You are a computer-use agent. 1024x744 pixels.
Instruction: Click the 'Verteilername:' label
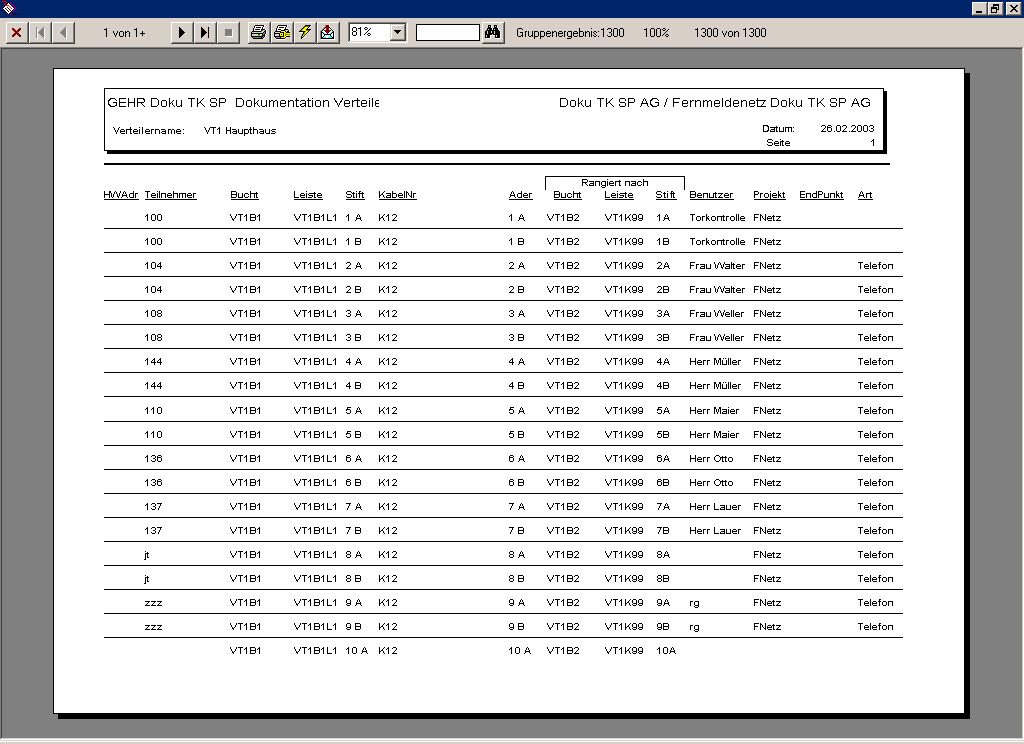pos(149,131)
